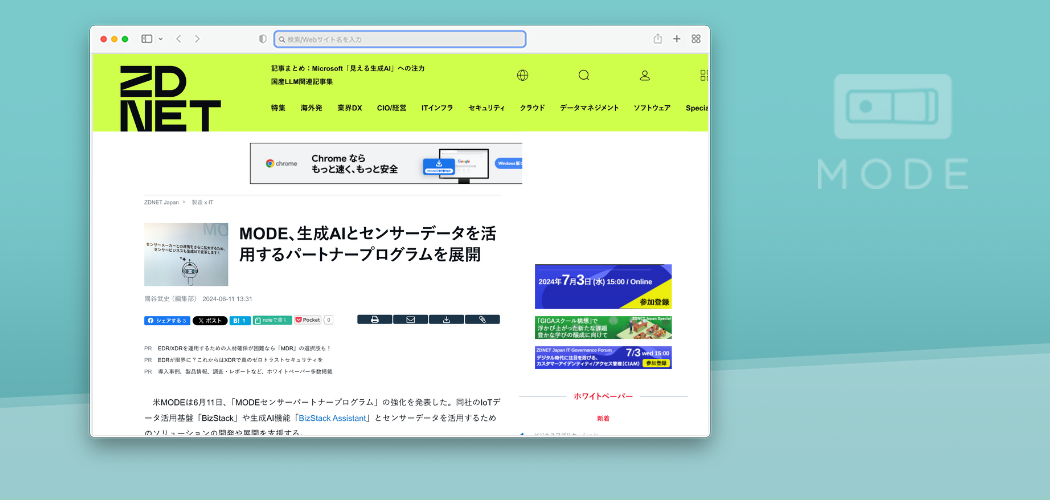
Task: Expand the sidebar dropdown chevron
Action: click(x=160, y=39)
